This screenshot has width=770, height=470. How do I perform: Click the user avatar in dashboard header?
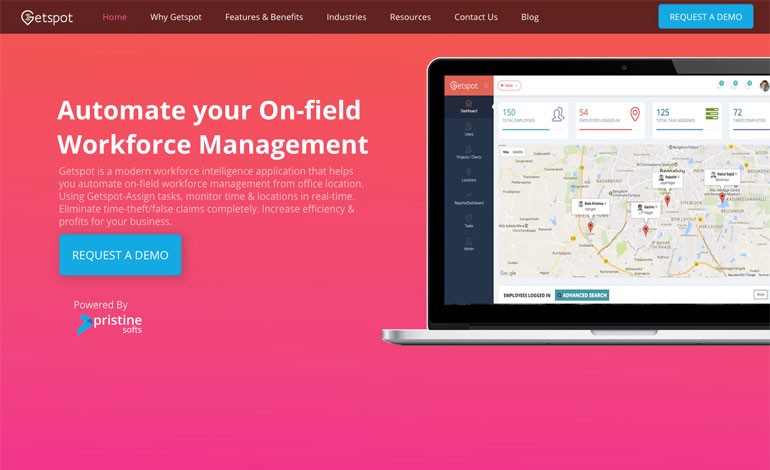coord(764,85)
